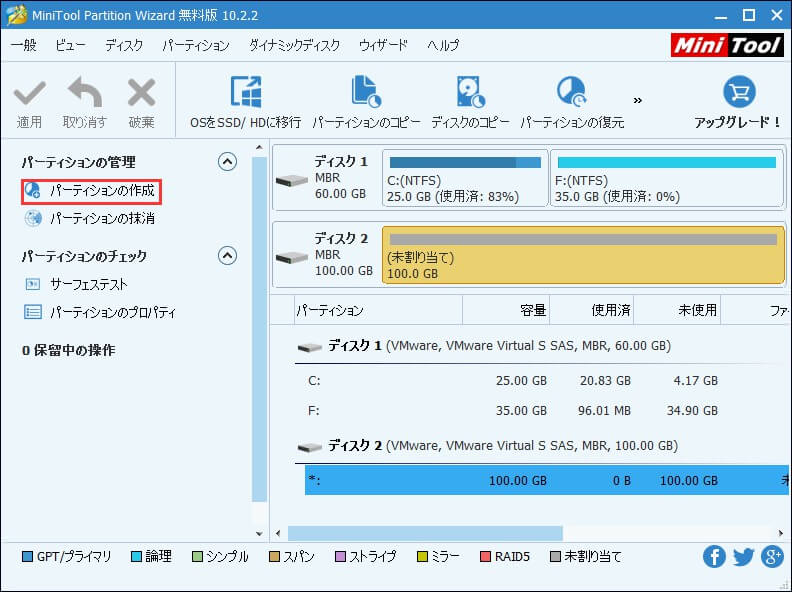
Task: Click the 破棄 (Discard) X icon
Action: pyautogui.click(x=141, y=92)
